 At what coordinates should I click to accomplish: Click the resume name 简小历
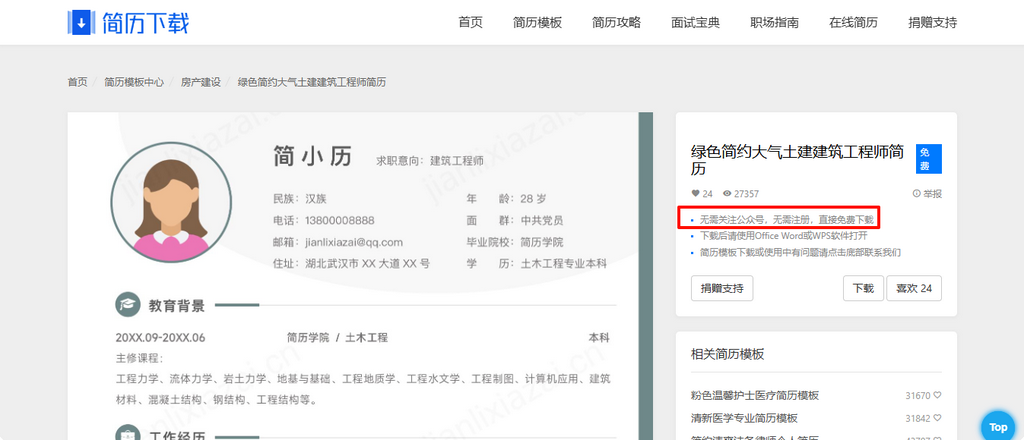point(312,157)
